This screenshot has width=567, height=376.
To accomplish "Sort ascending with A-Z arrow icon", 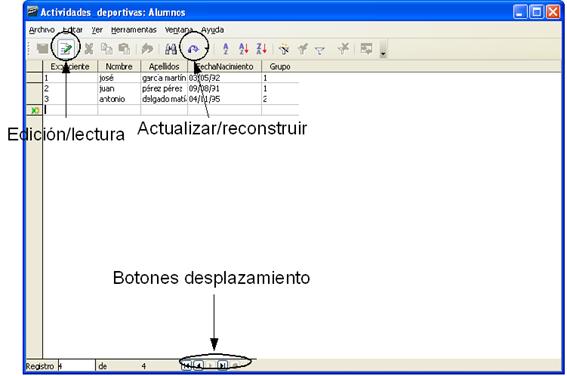I will tap(243, 48).
